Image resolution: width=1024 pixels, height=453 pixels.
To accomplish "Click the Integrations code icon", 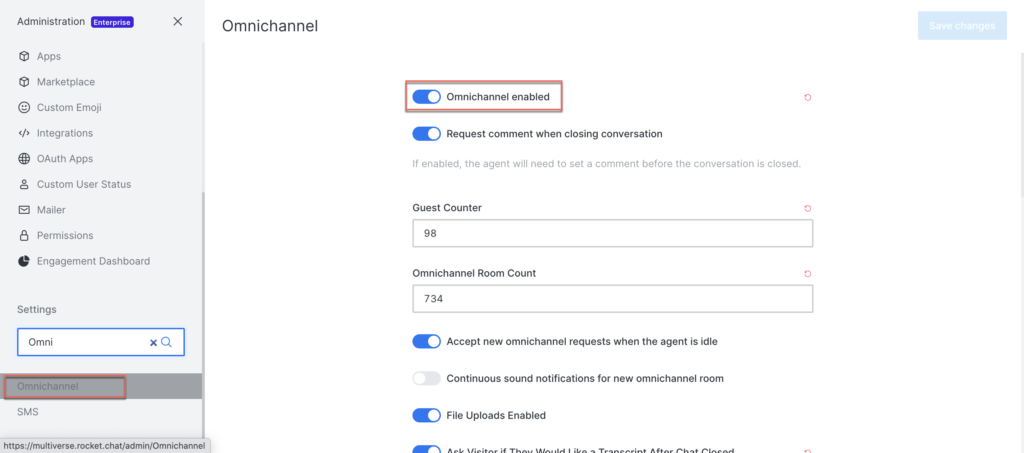I will point(24,133).
